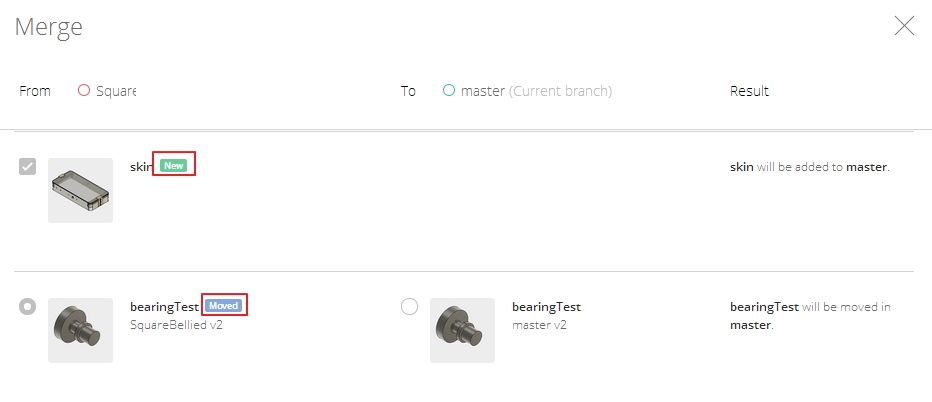Screen dimensions: 932x402
Task: Toggle the skin item checkbox
Action: (28, 166)
